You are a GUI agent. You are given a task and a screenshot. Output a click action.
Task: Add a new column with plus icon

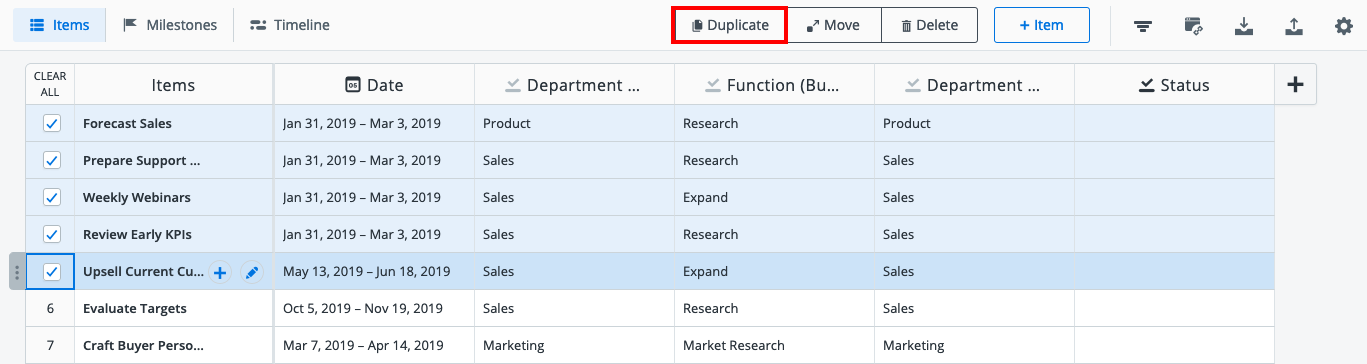(x=1295, y=85)
